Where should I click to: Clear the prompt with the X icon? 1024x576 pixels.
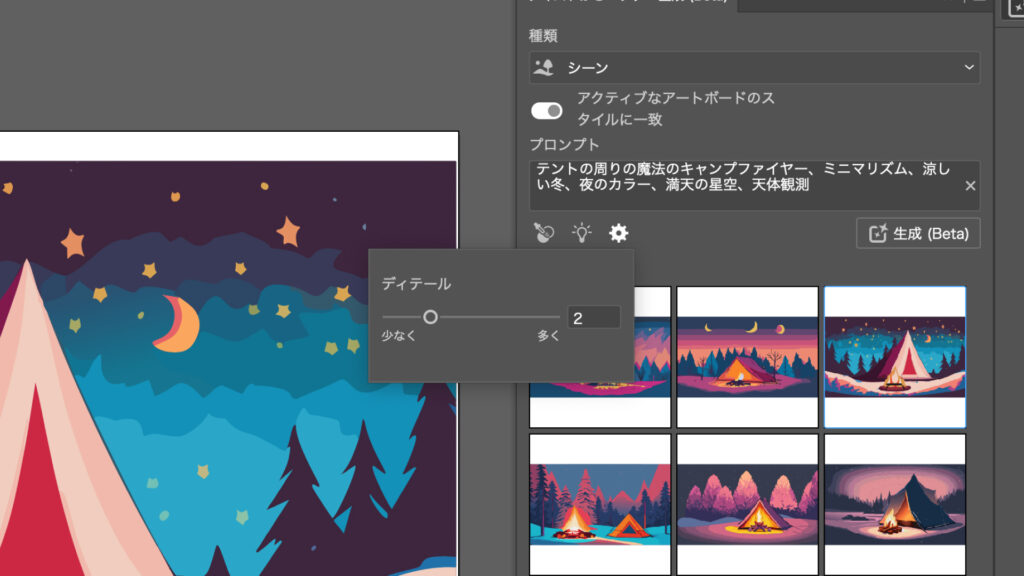coord(970,186)
